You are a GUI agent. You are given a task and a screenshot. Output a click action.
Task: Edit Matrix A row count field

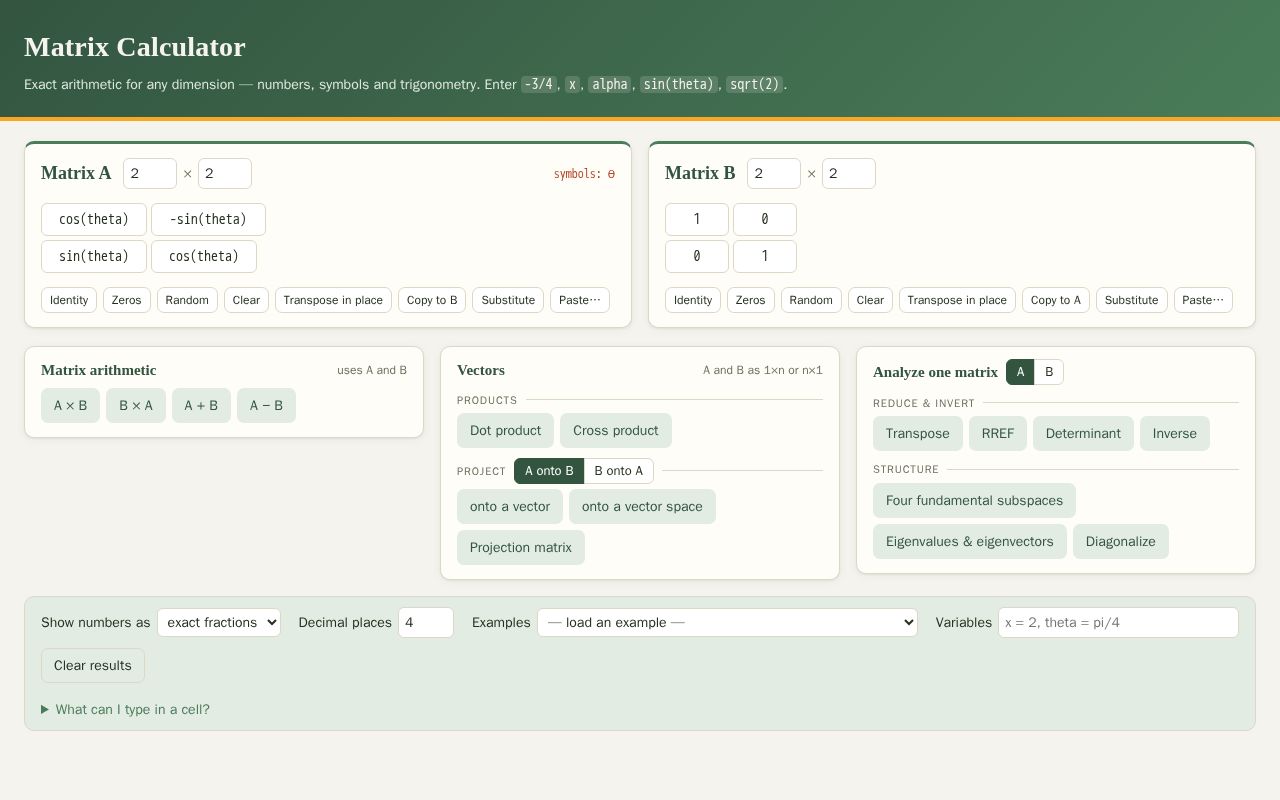point(150,173)
